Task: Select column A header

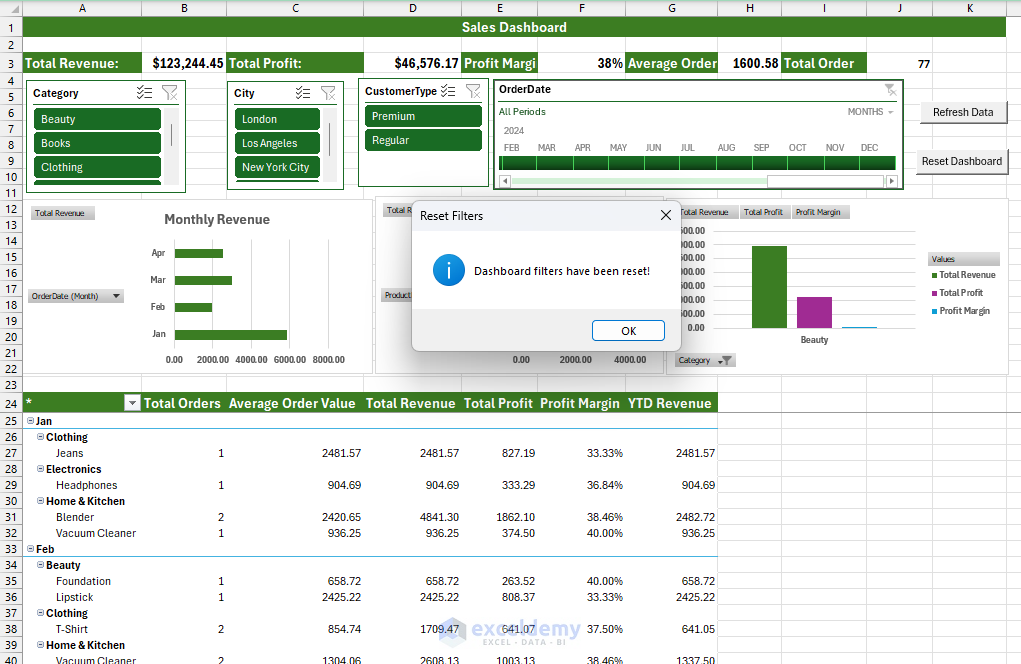Action: (82, 8)
